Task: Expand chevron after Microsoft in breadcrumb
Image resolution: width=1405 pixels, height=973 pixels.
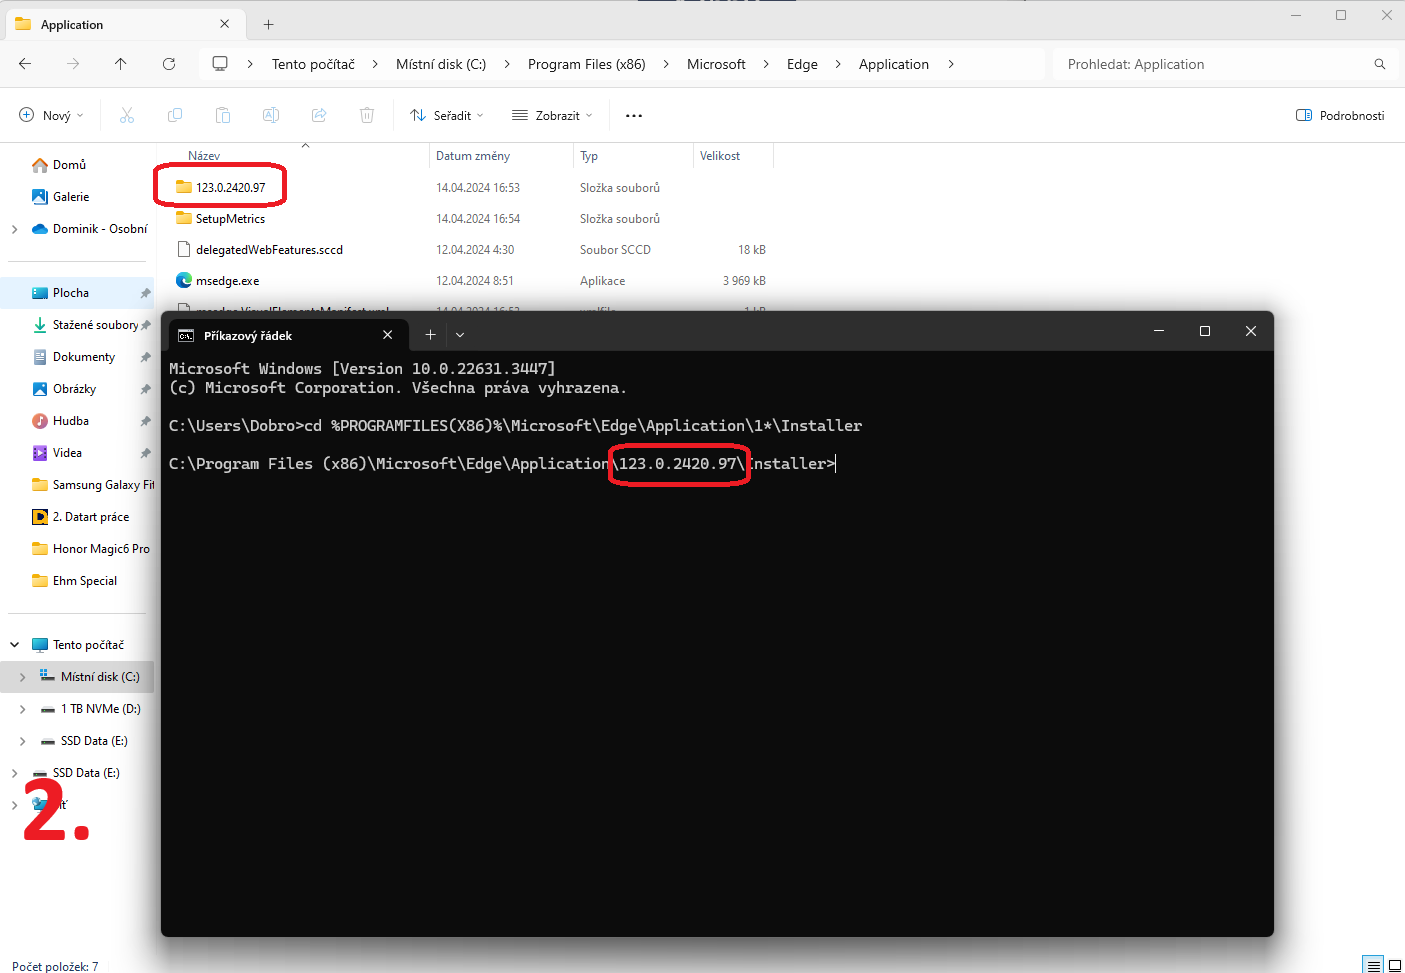Action: click(x=765, y=64)
